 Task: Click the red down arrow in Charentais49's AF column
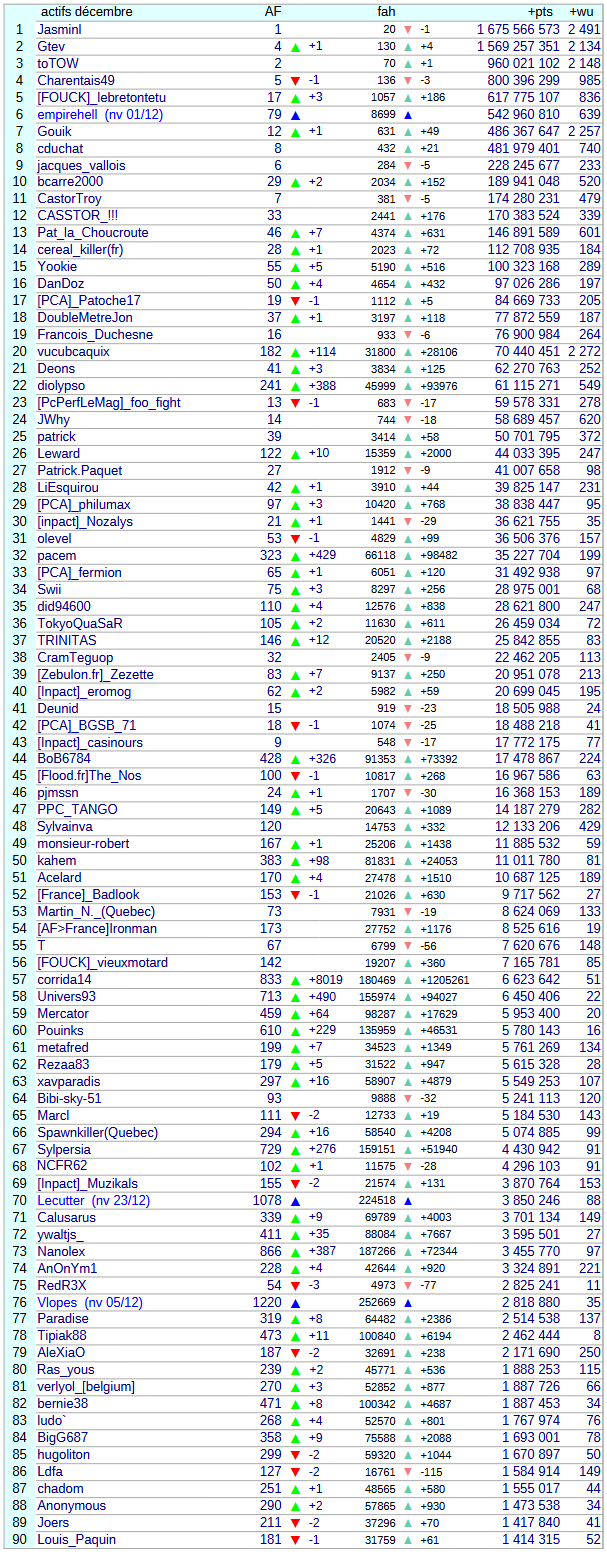(x=295, y=81)
